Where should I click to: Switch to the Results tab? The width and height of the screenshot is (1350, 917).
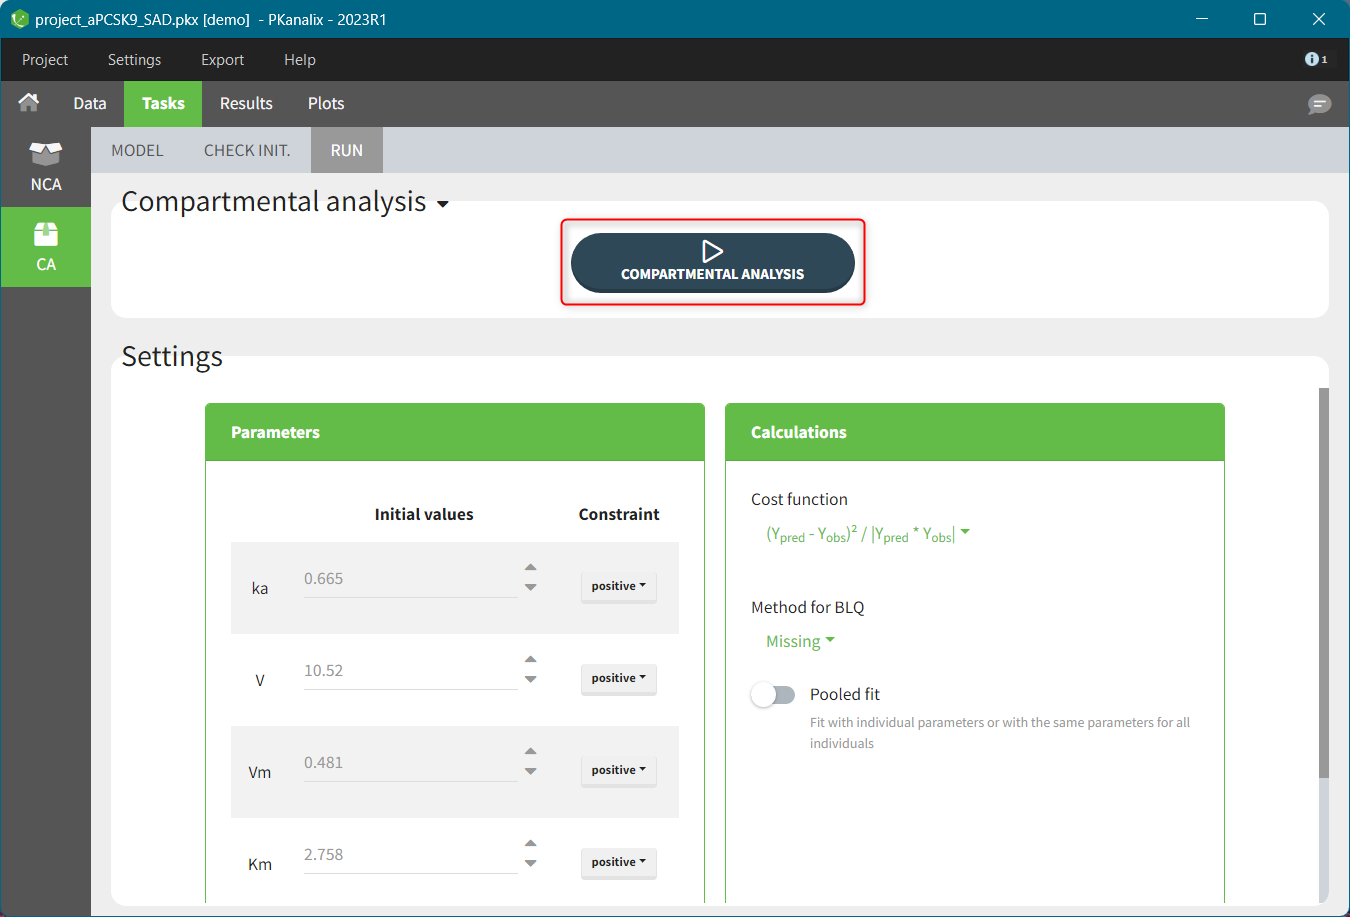tap(246, 104)
